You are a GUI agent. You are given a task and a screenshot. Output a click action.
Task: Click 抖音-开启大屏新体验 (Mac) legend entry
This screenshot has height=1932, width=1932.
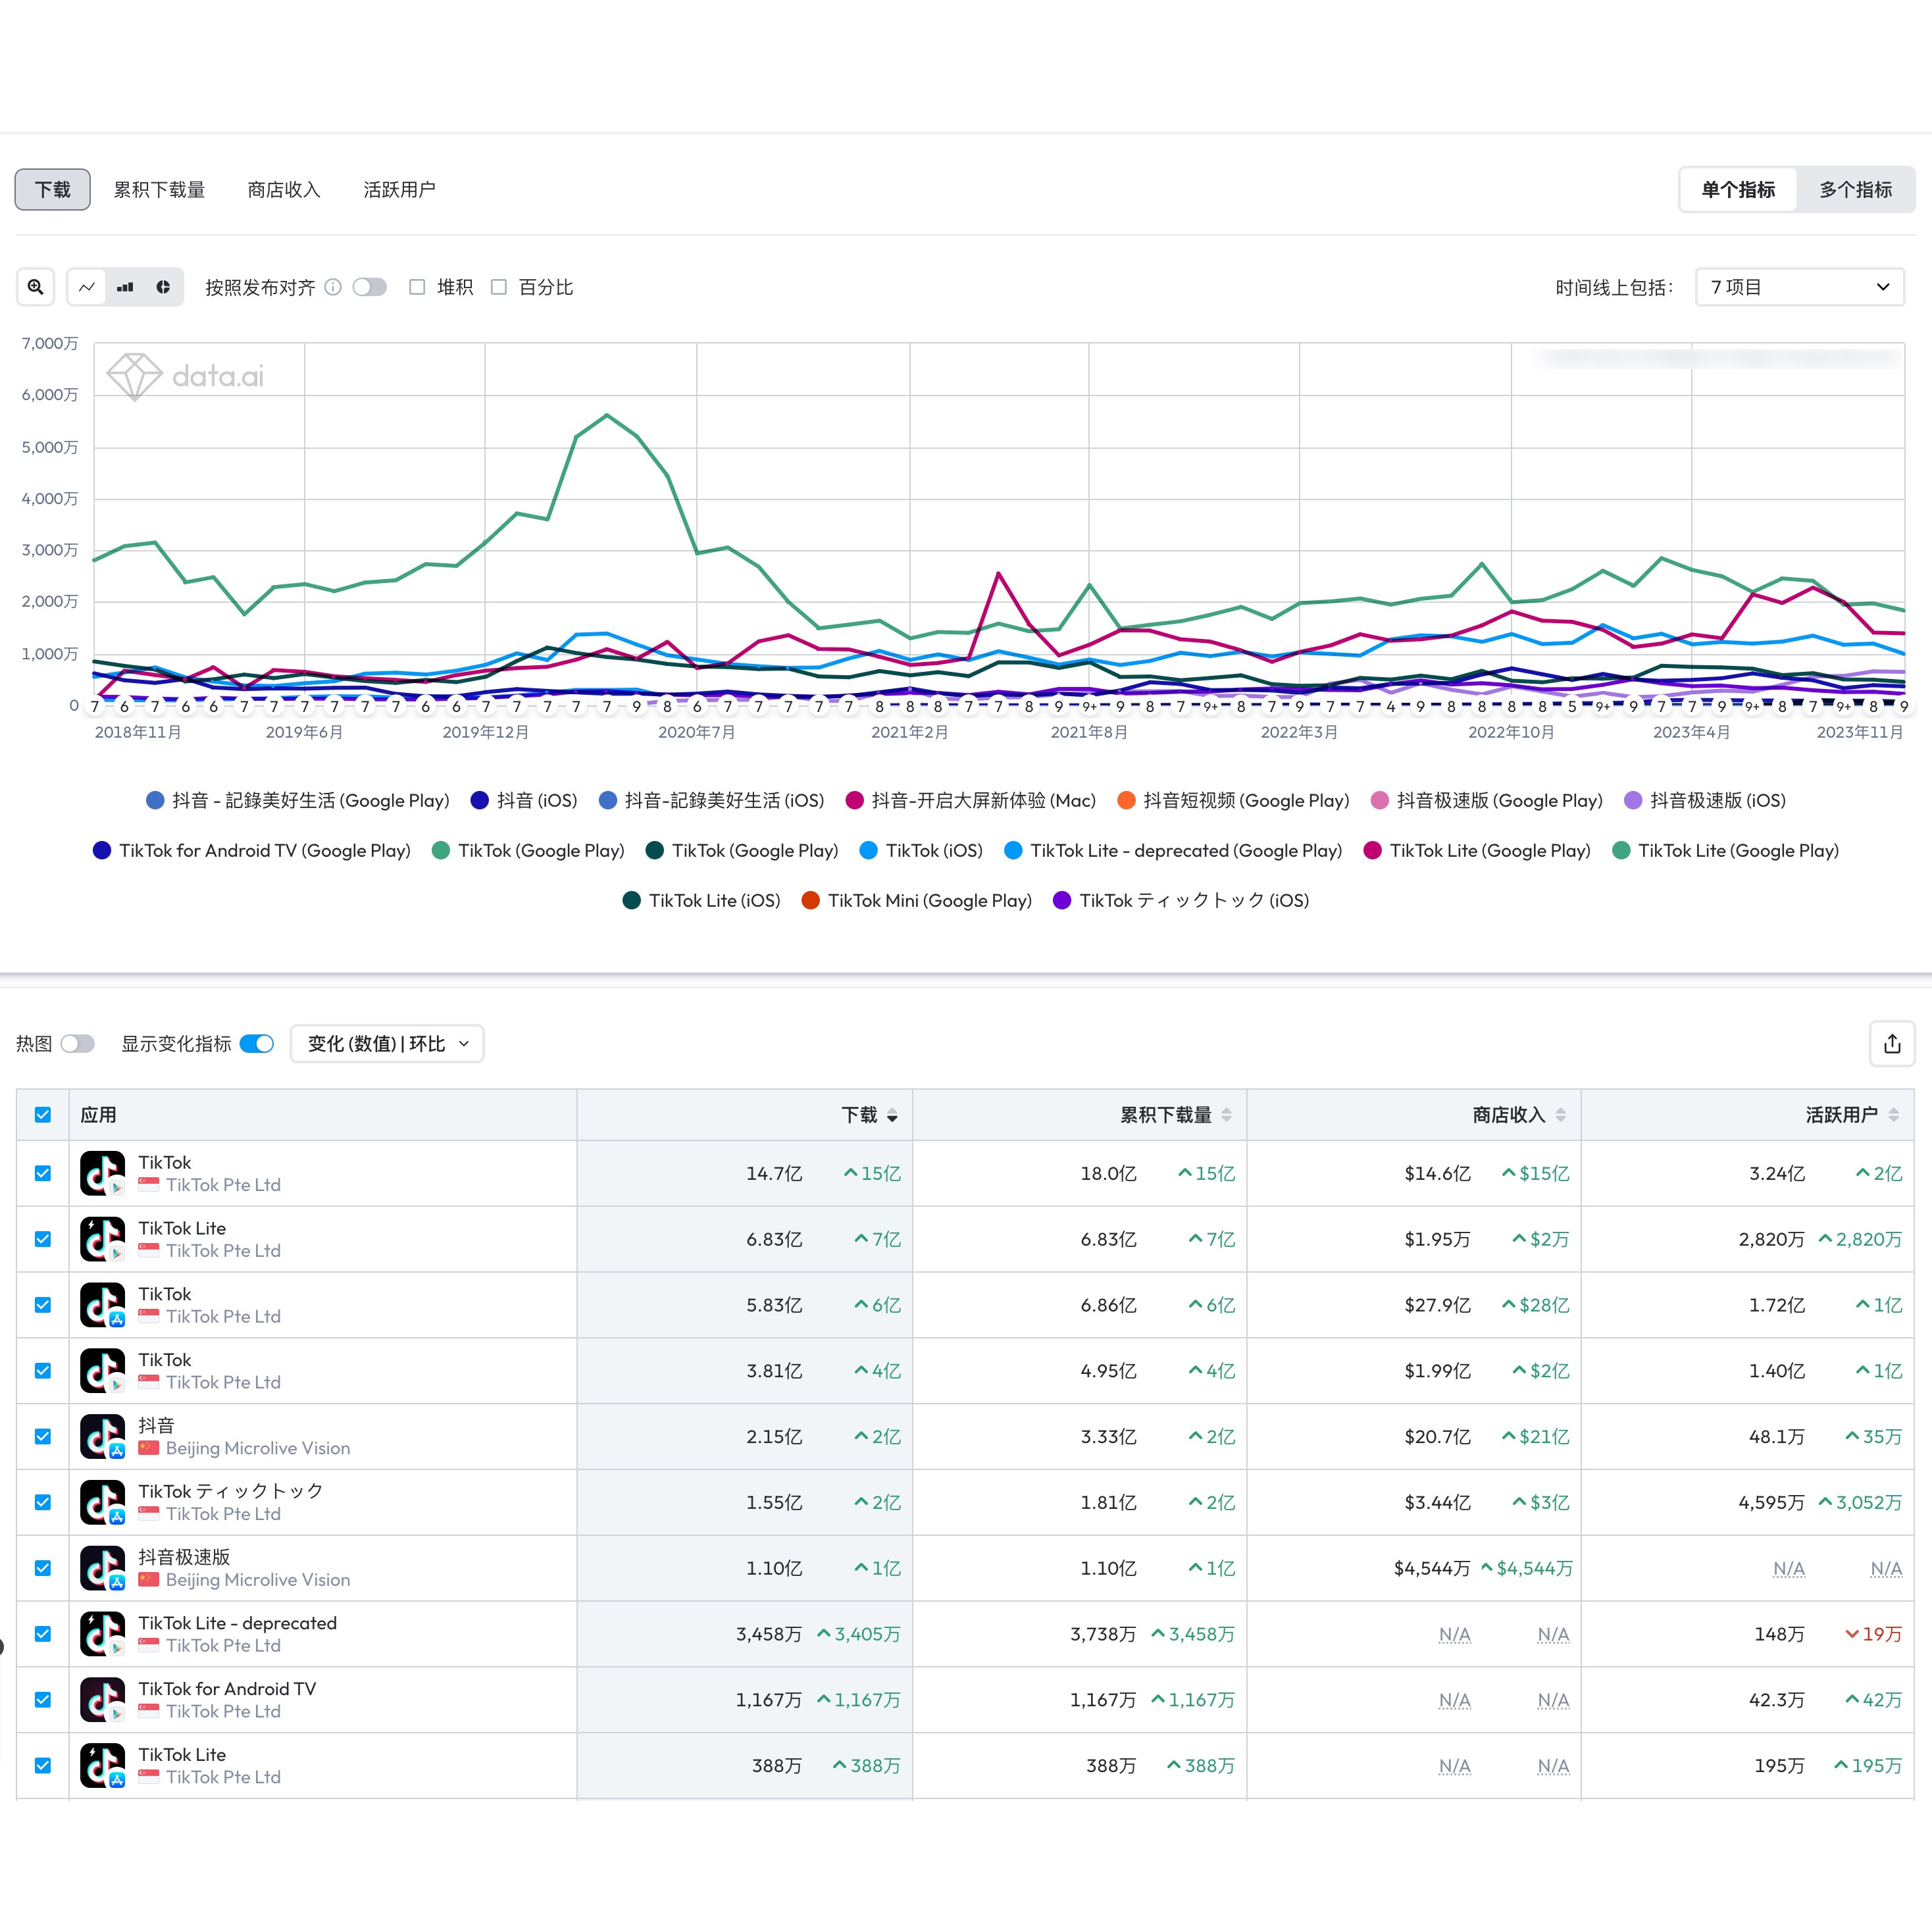coord(970,800)
